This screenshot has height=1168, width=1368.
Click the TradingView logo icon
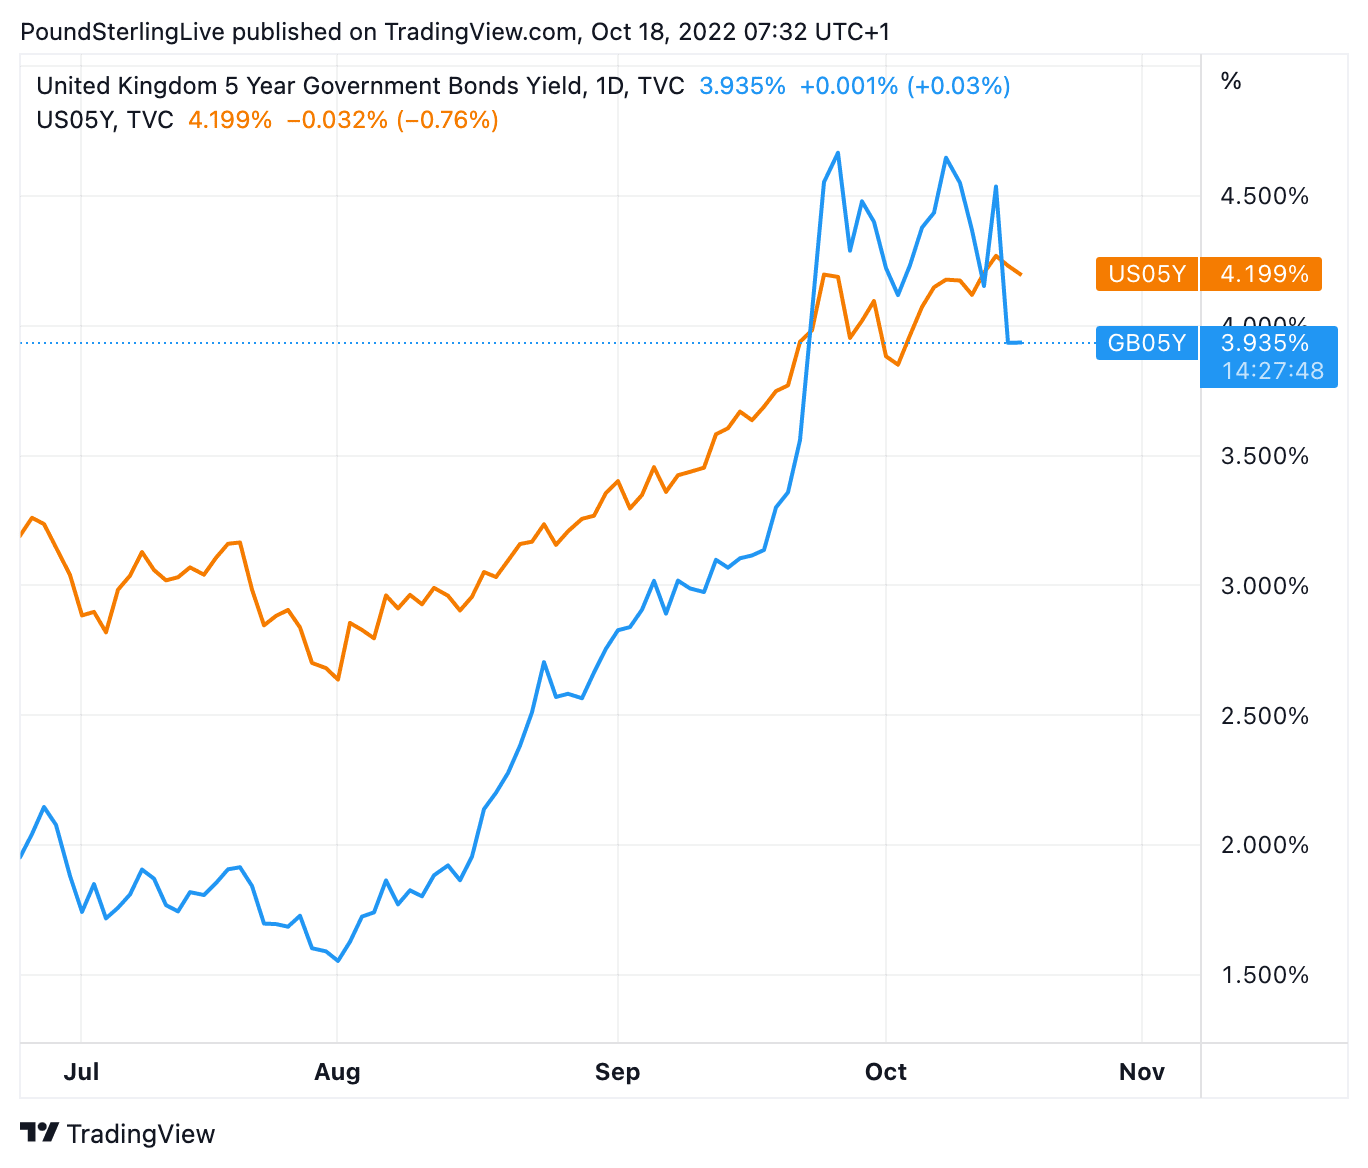(40, 1133)
